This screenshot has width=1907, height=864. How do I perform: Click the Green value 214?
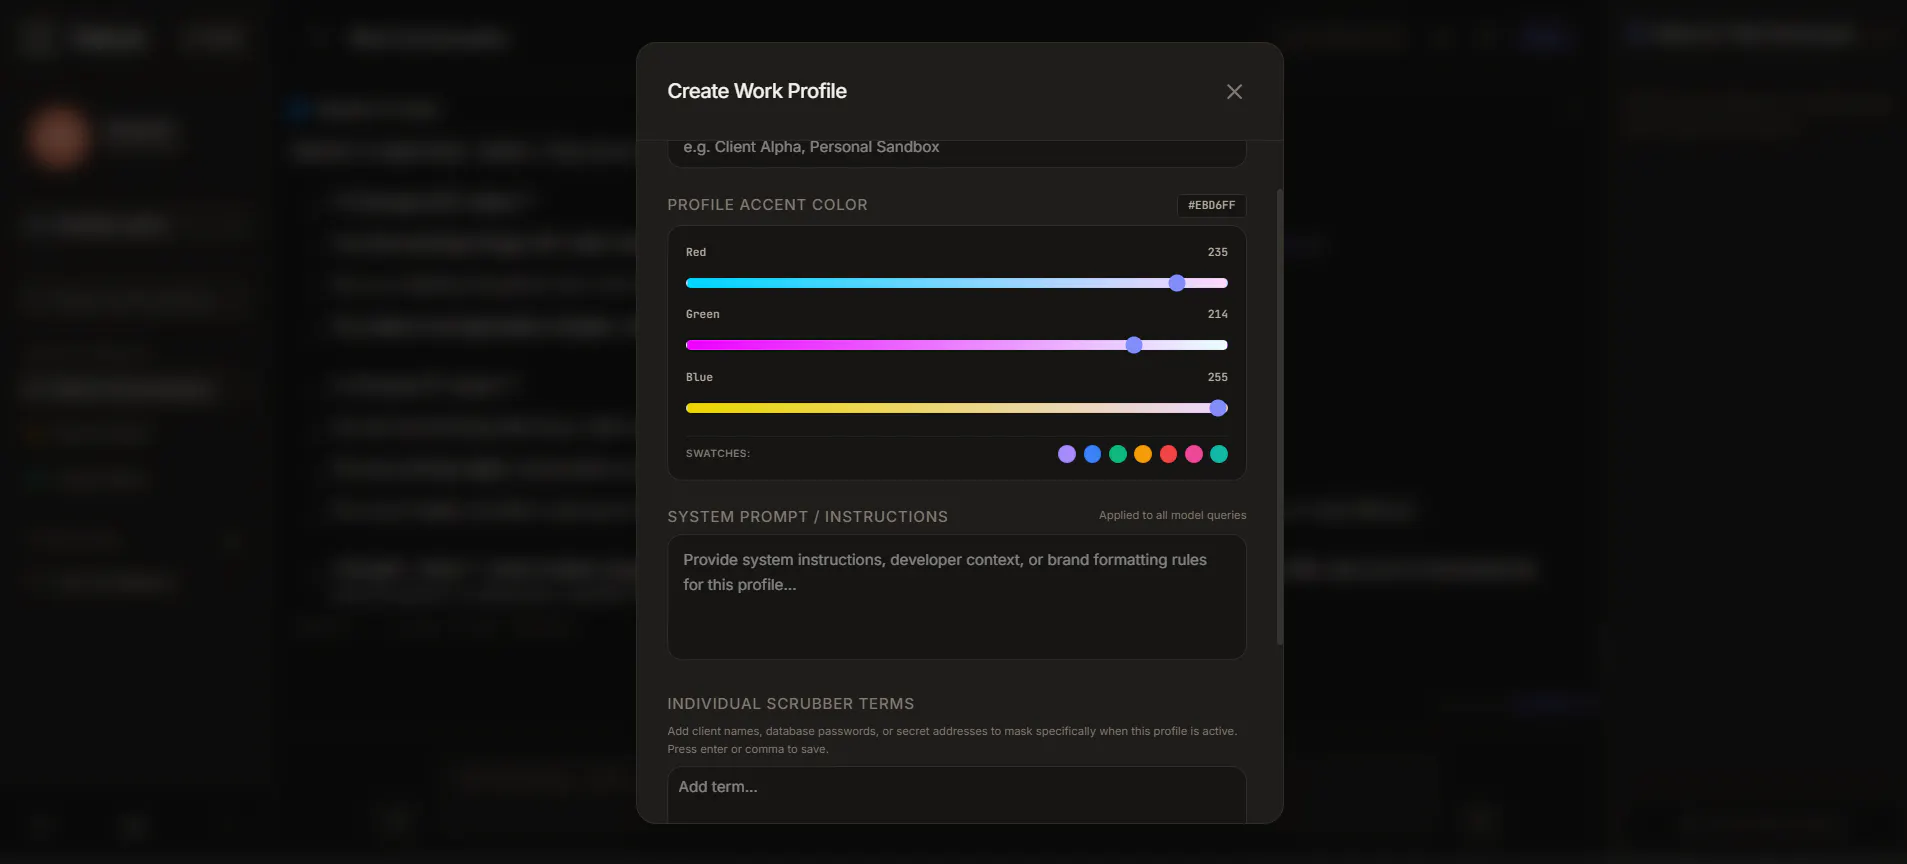coord(1217,314)
